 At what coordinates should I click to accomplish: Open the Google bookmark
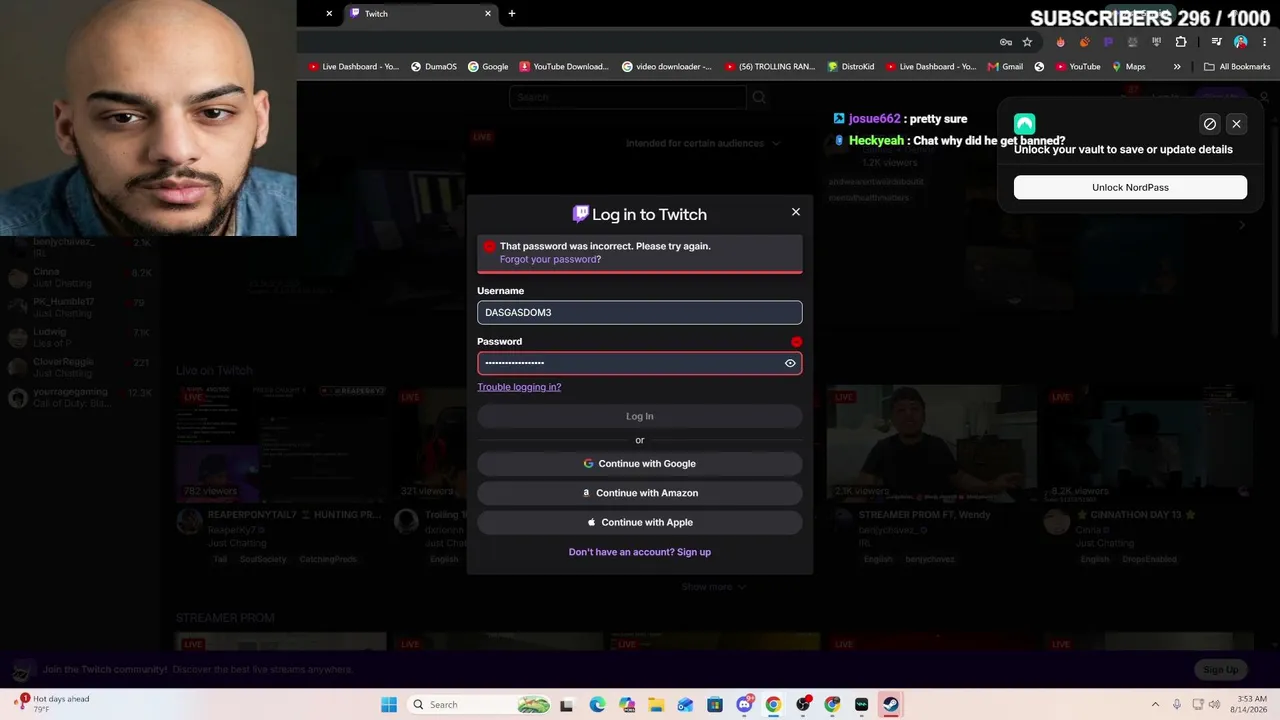point(489,67)
